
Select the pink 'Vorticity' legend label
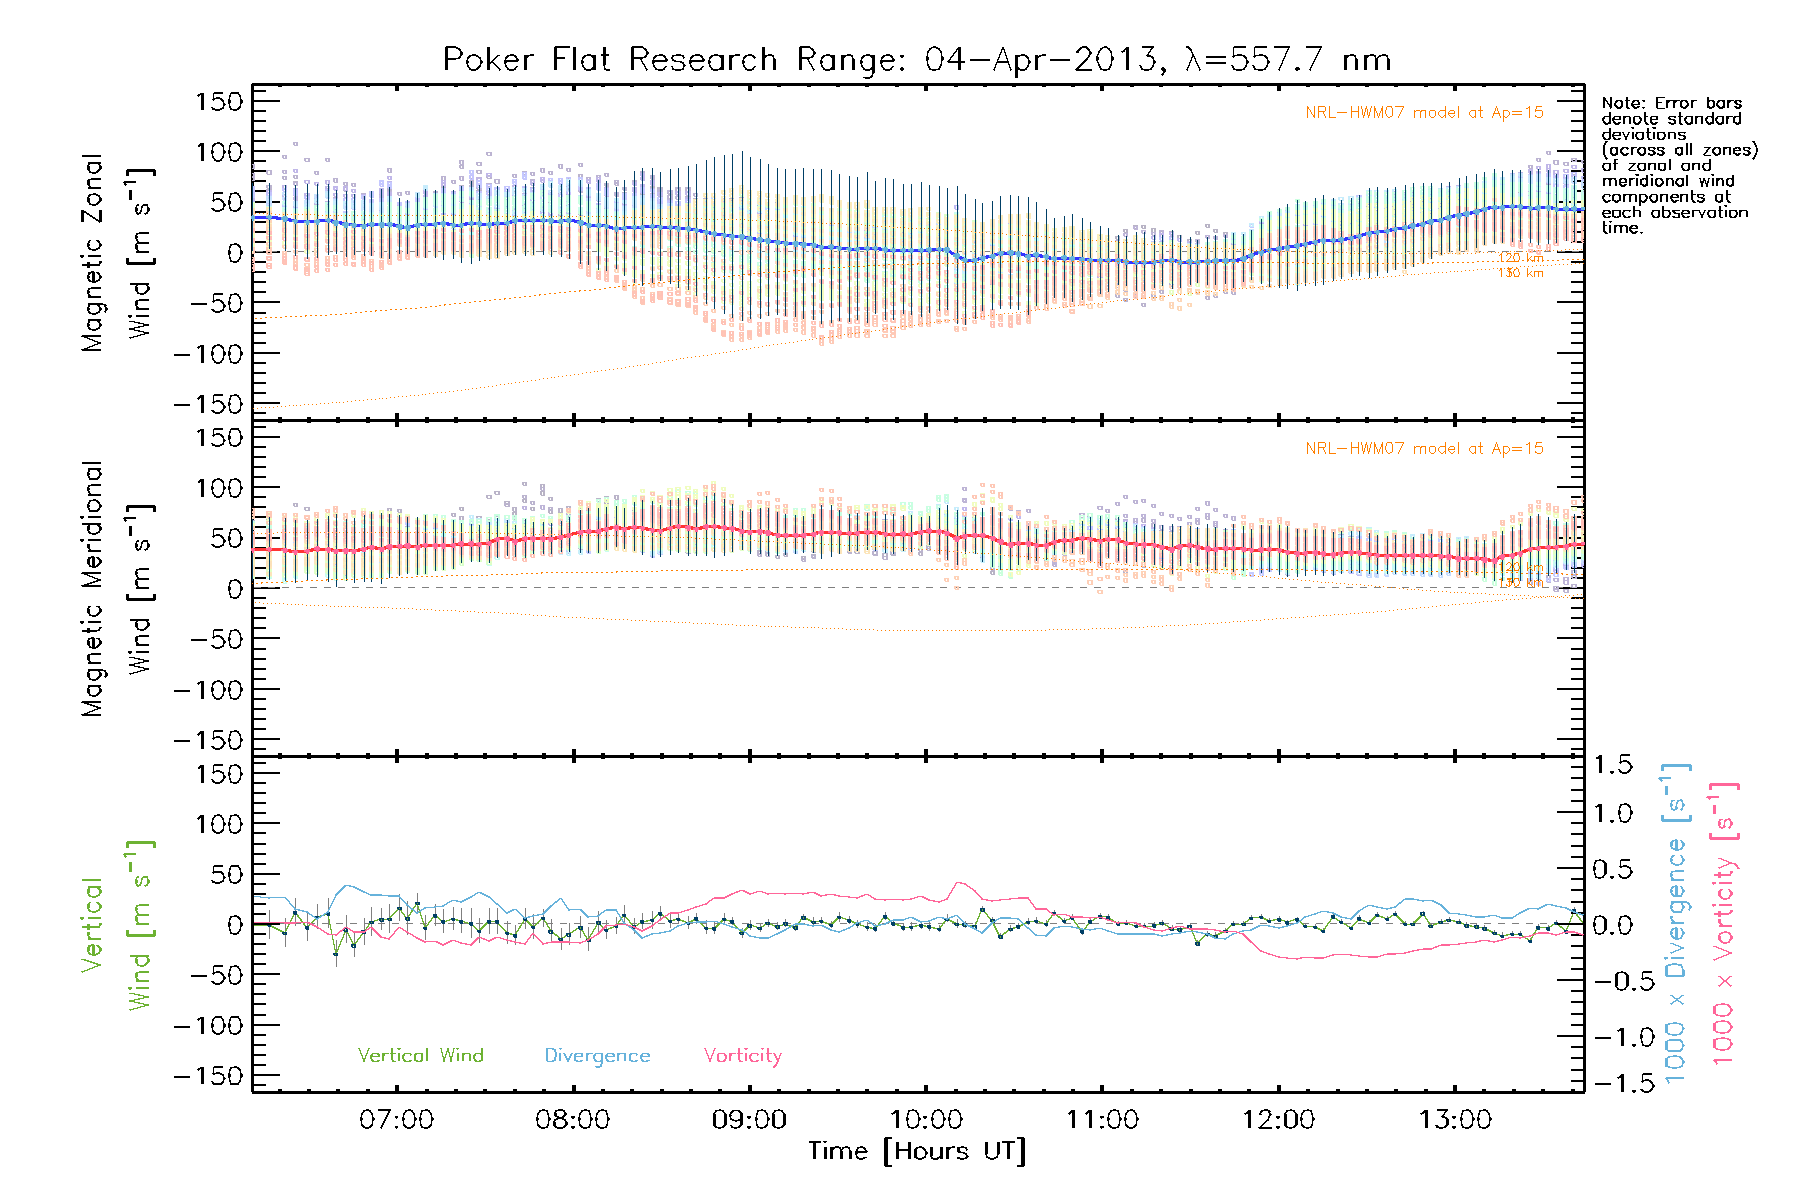pos(742,1055)
